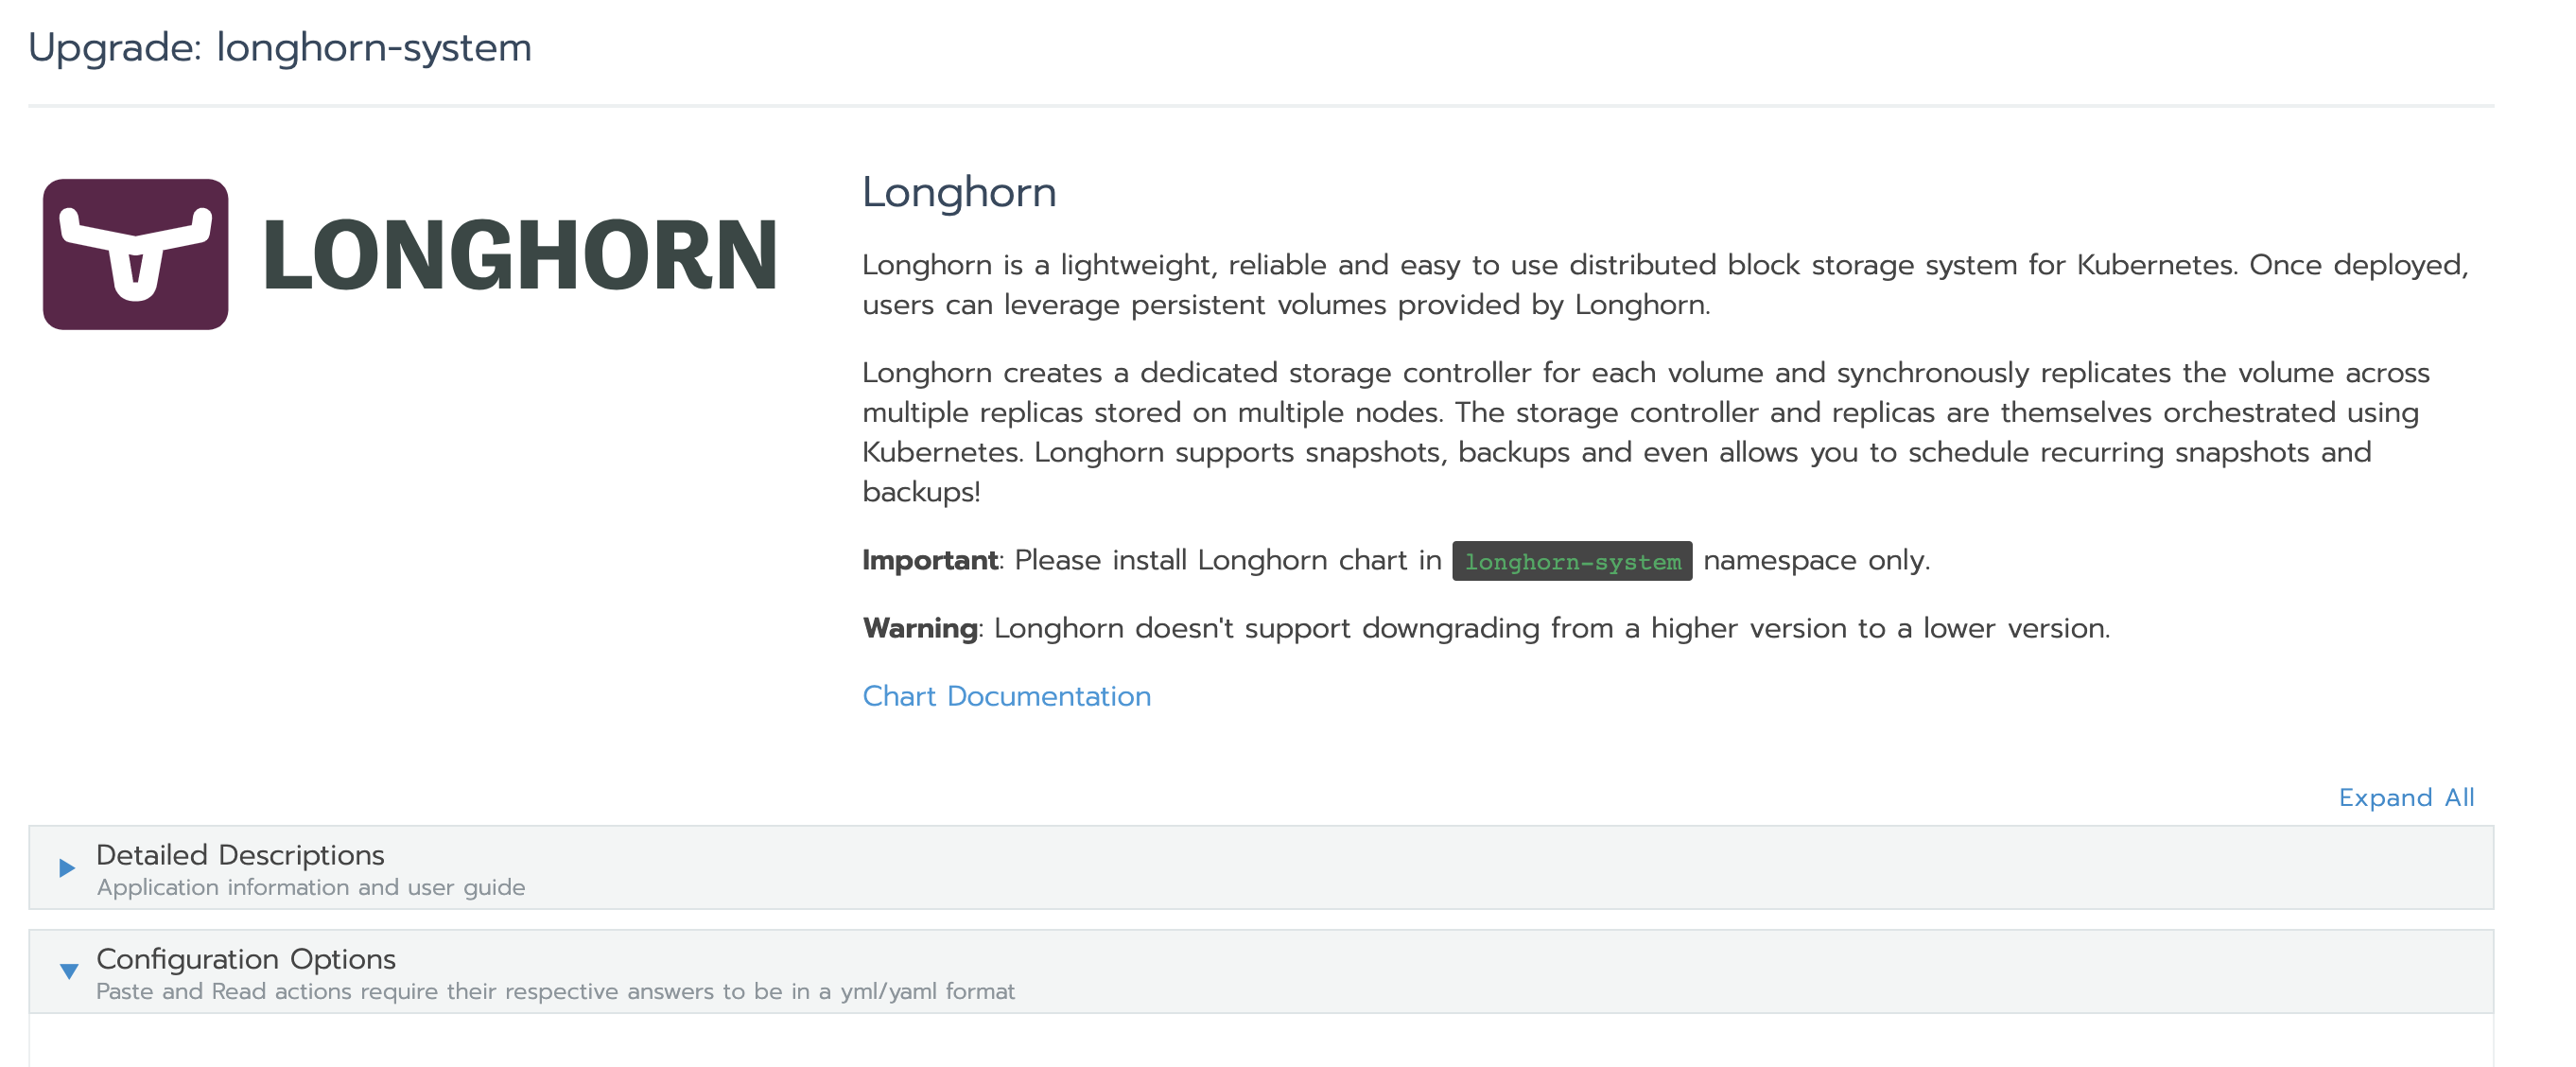Expand the Detailed Descriptions section
The height and width of the screenshot is (1067, 2576).
pos(240,855)
